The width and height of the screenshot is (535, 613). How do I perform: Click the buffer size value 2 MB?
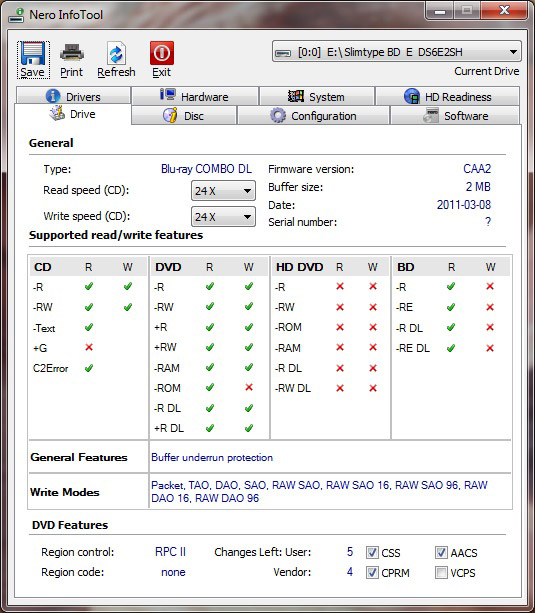pos(478,186)
